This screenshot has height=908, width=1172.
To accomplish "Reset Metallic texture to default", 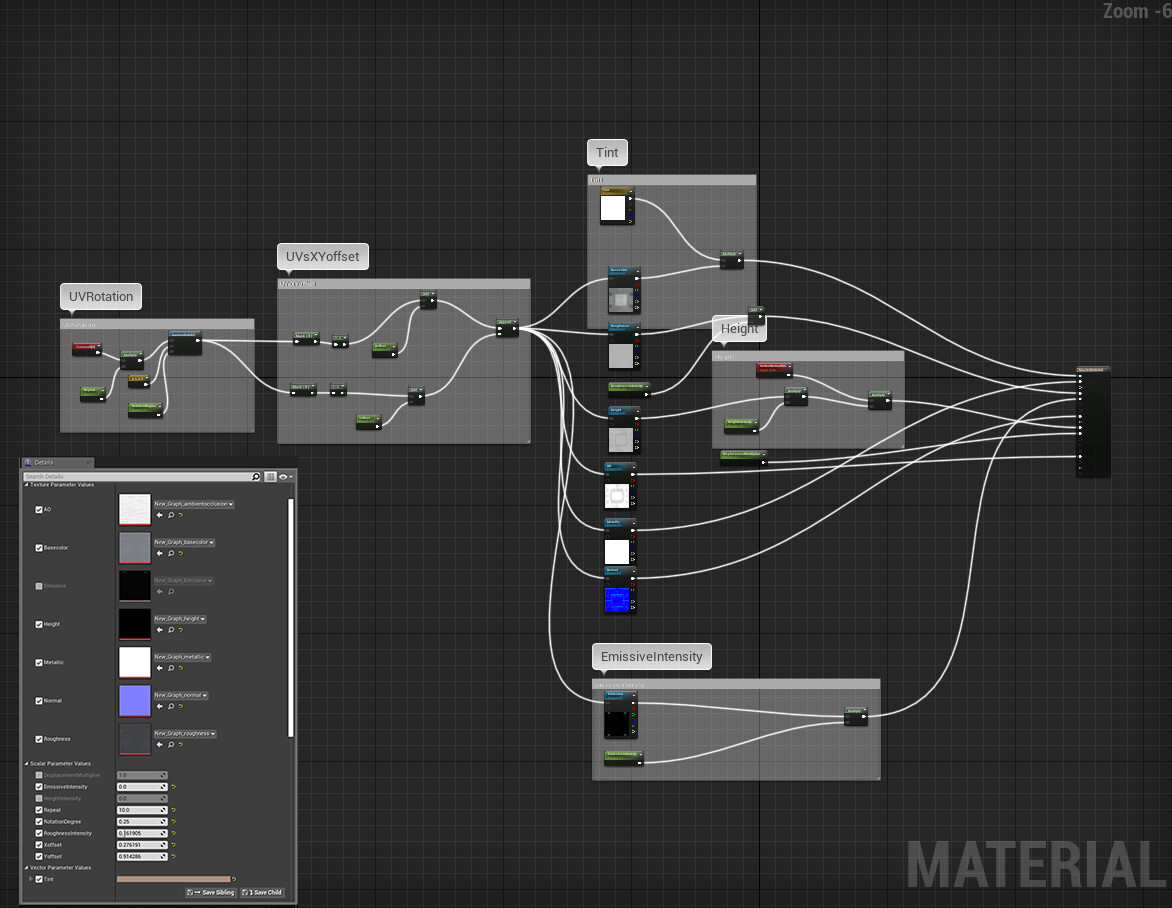I will pos(180,667).
